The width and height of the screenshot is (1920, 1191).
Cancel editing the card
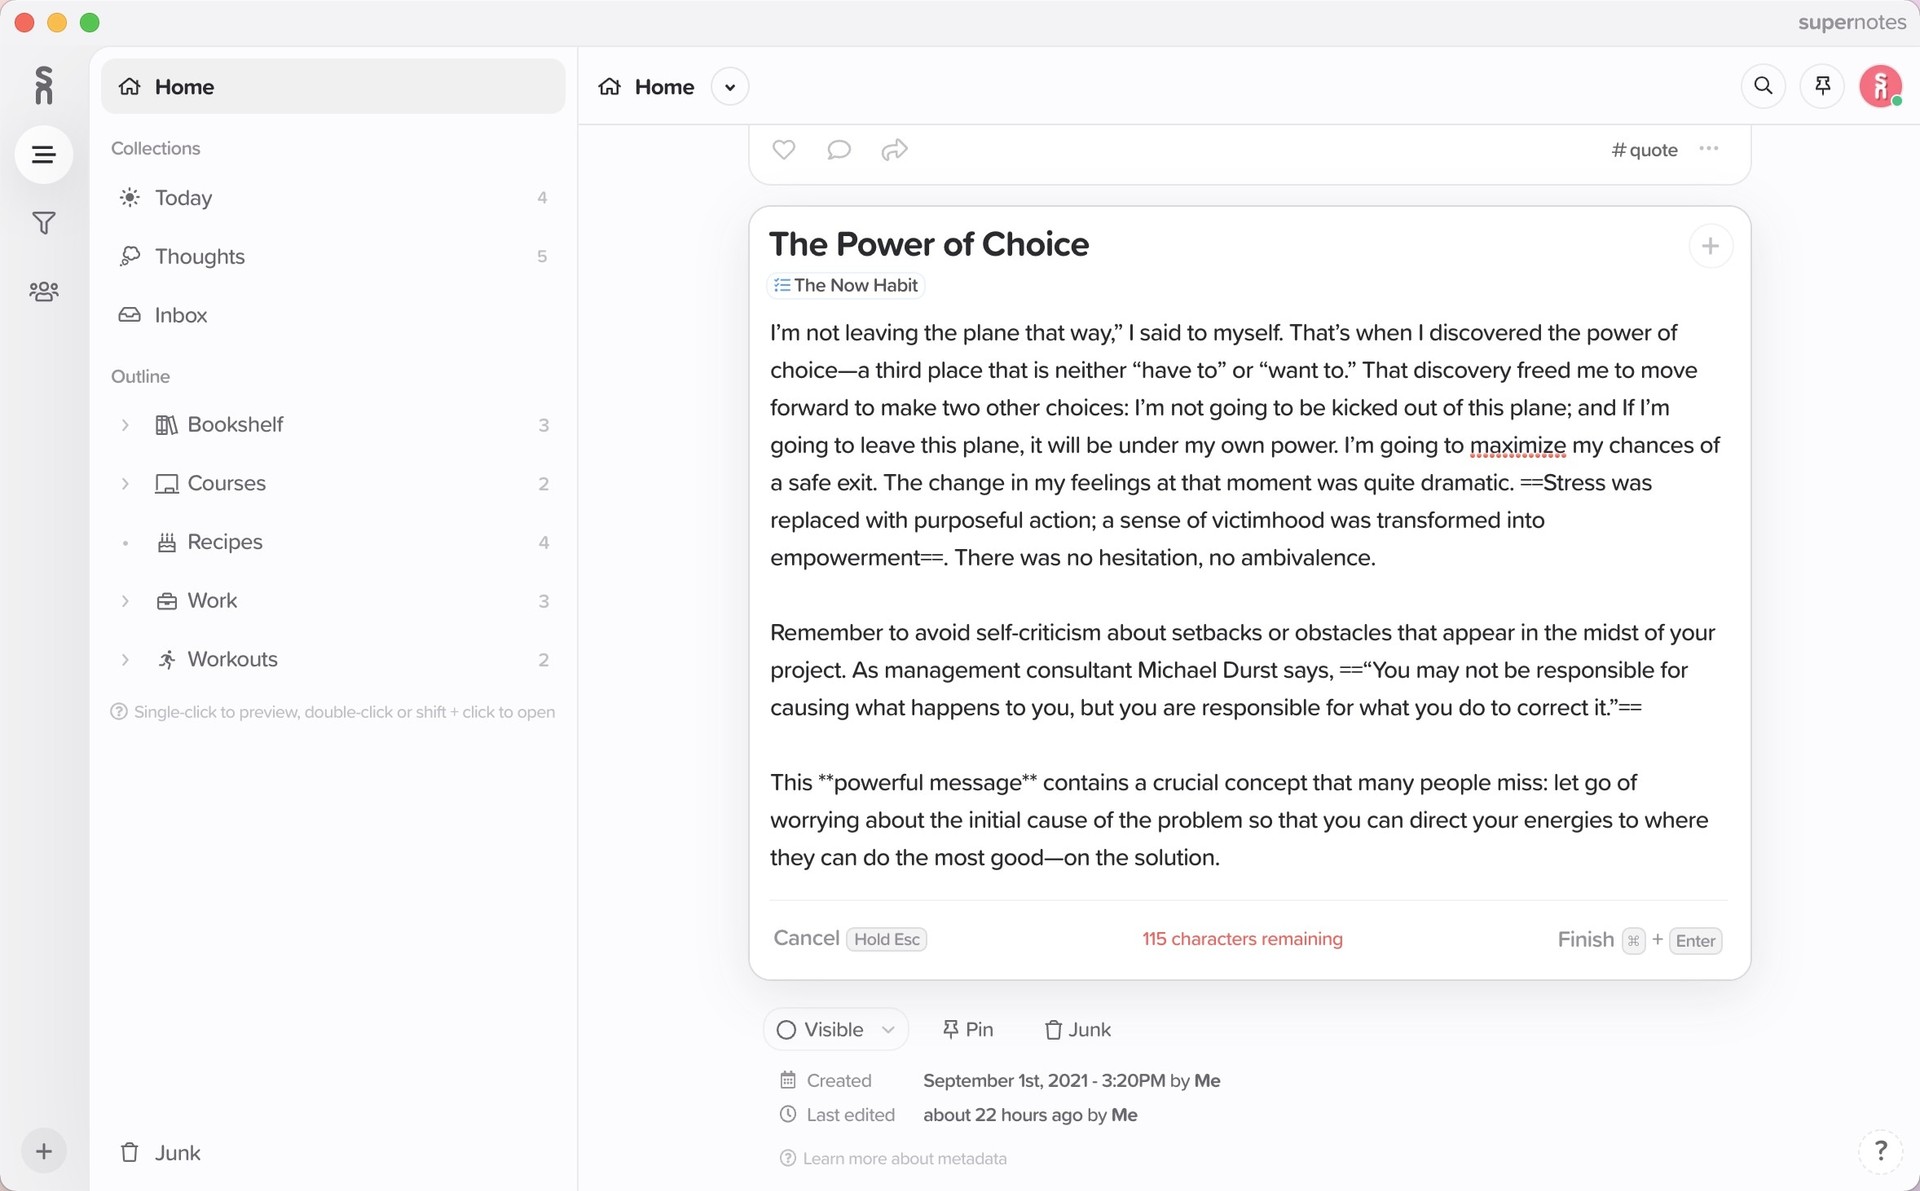tap(805, 938)
